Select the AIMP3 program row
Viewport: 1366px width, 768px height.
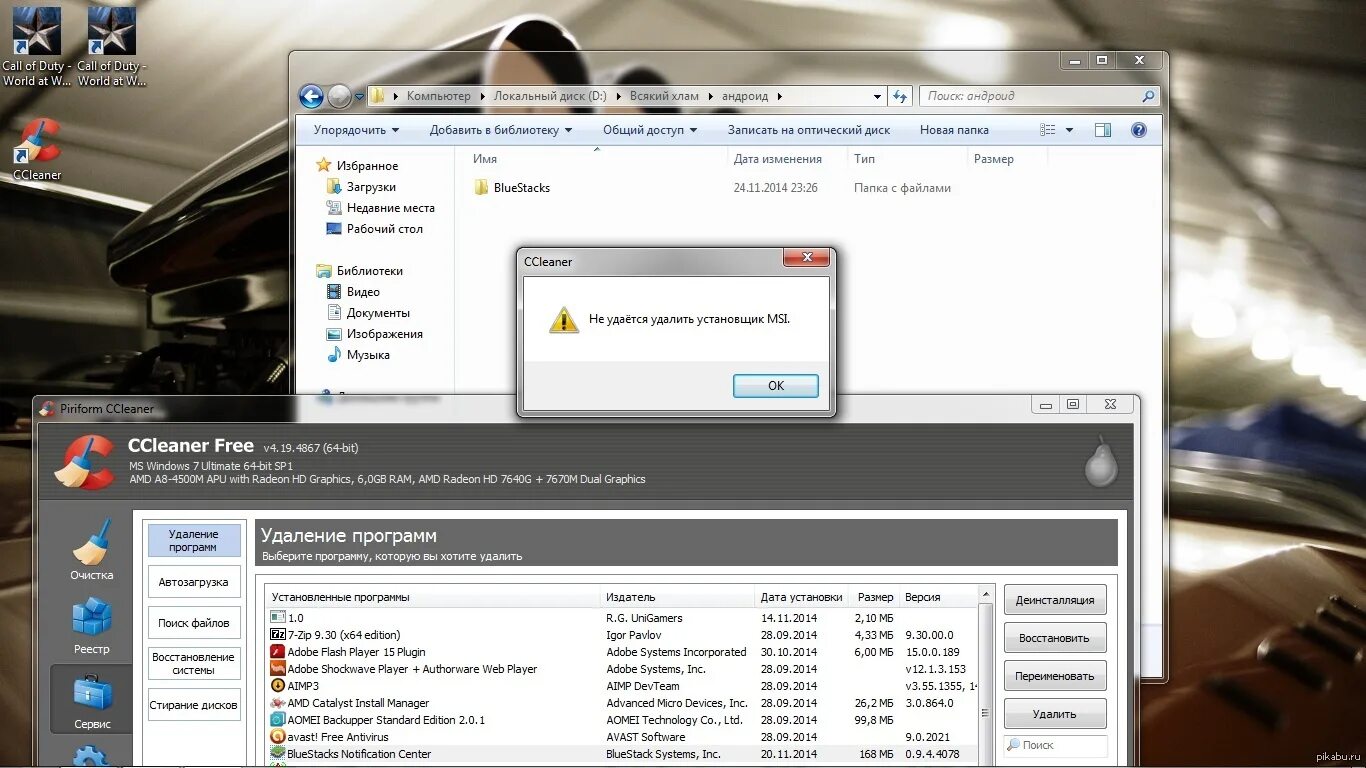click(x=623, y=686)
